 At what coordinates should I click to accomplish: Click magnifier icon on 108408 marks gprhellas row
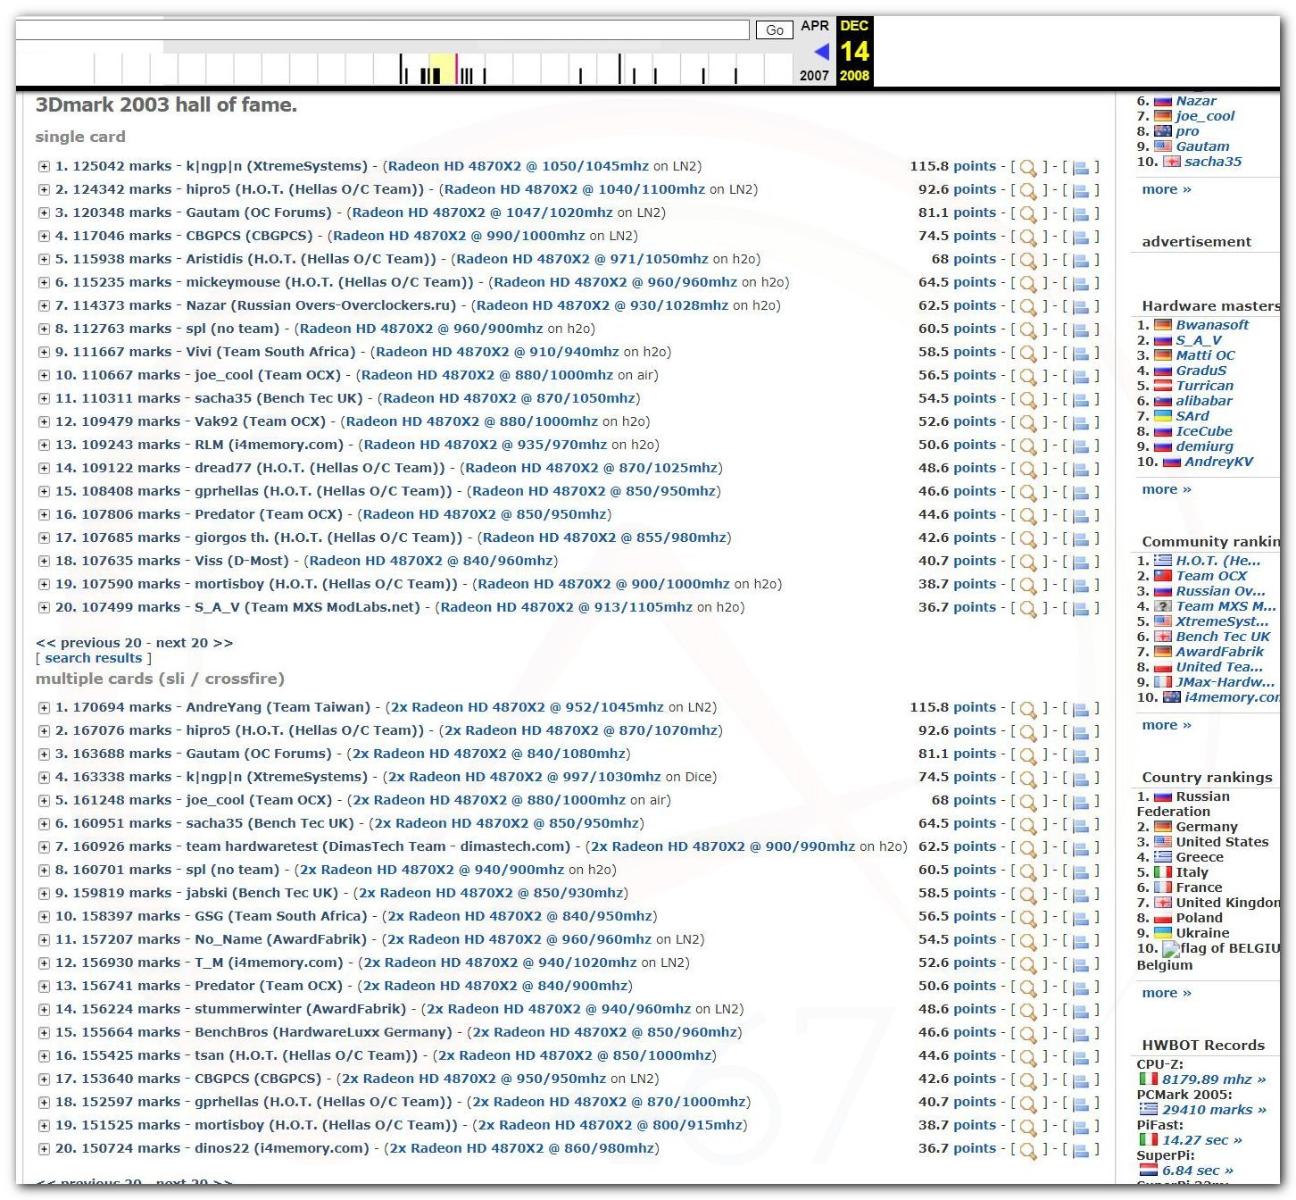pyautogui.click(x=1027, y=492)
